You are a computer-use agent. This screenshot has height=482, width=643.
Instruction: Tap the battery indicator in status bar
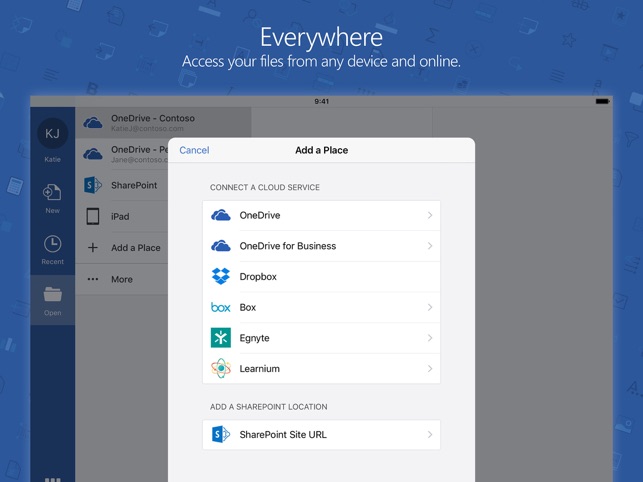pos(602,101)
